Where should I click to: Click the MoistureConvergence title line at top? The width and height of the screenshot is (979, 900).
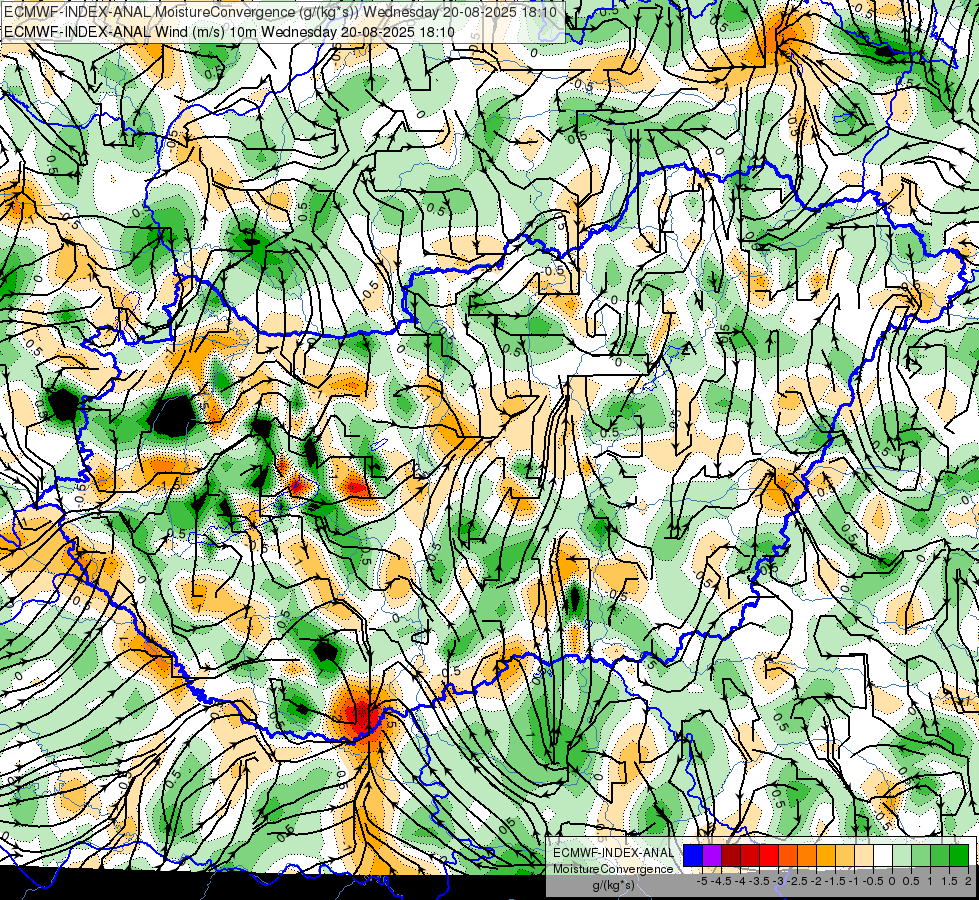280,12
